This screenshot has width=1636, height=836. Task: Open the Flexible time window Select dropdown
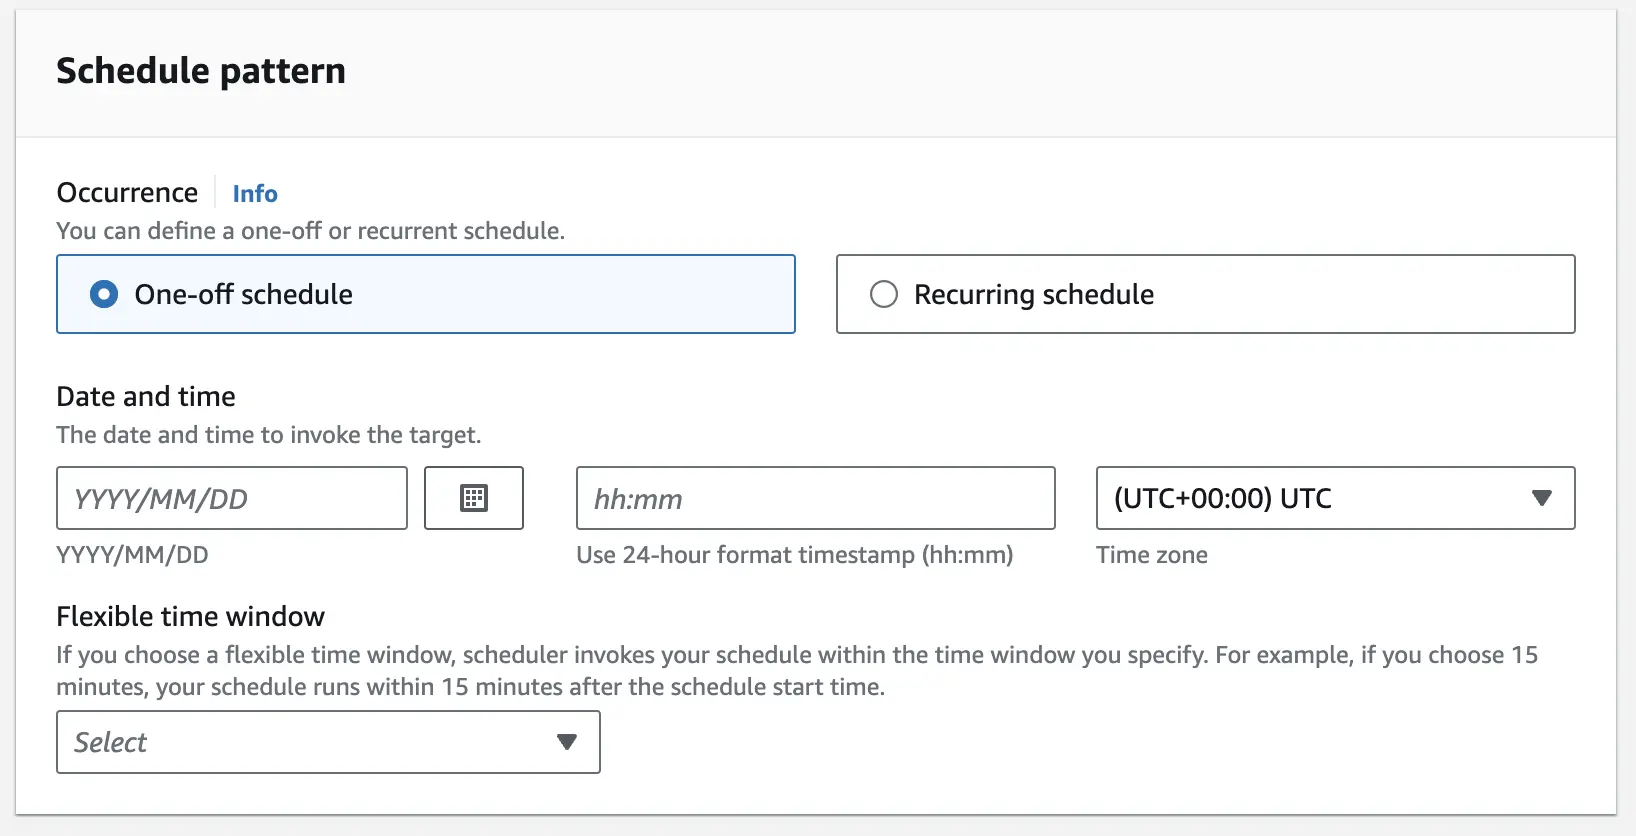328,742
